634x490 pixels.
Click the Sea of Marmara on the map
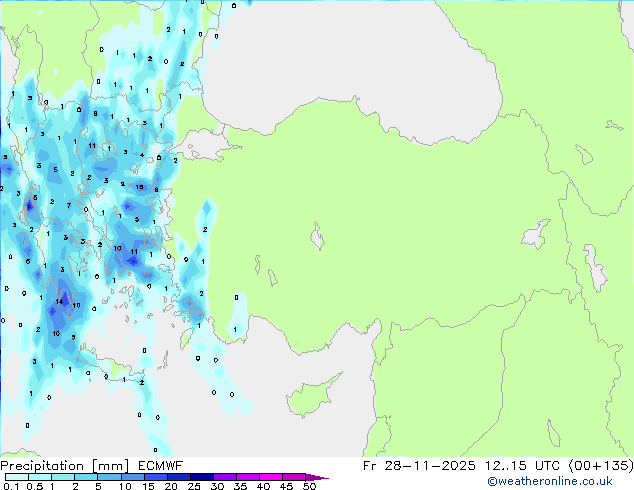coord(204,145)
